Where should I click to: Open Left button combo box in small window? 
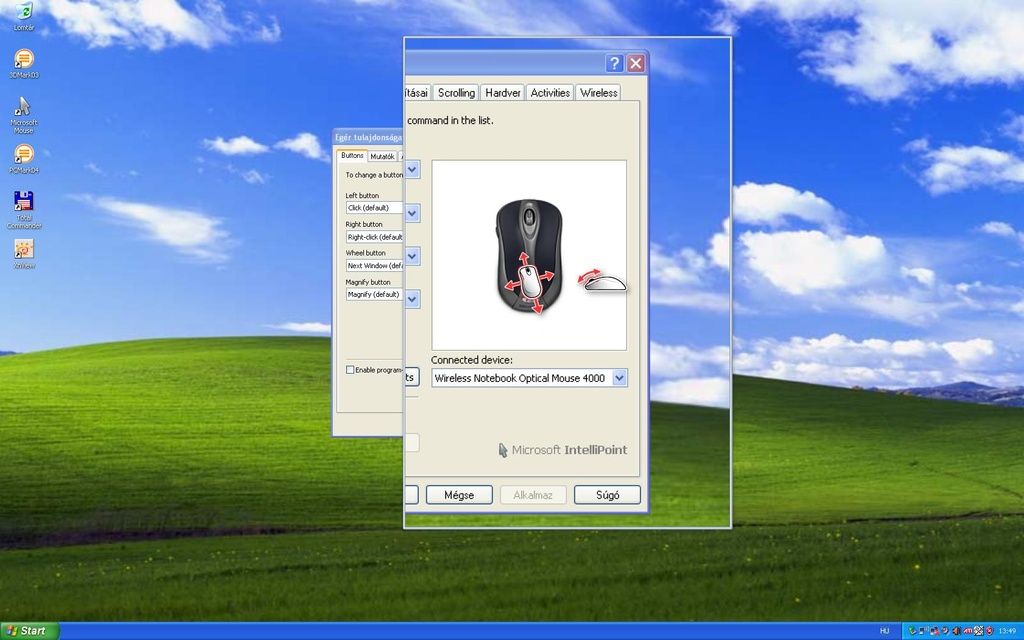pos(375,208)
